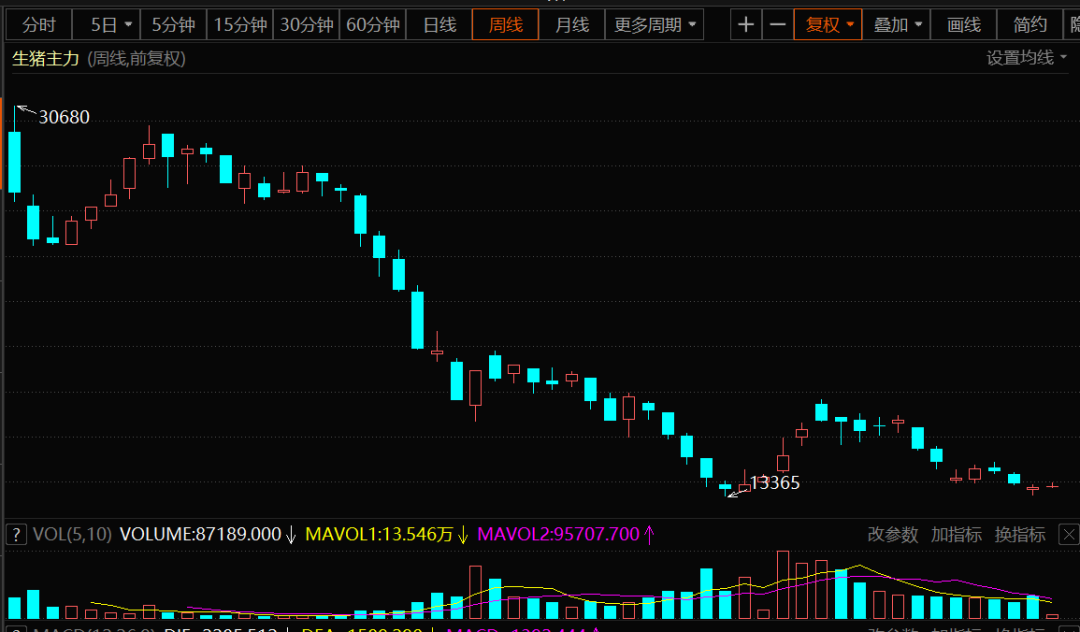Screen dimensions: 1080x632
Task: Click the plus zoom-in icon
Action: tap(745, 25)
